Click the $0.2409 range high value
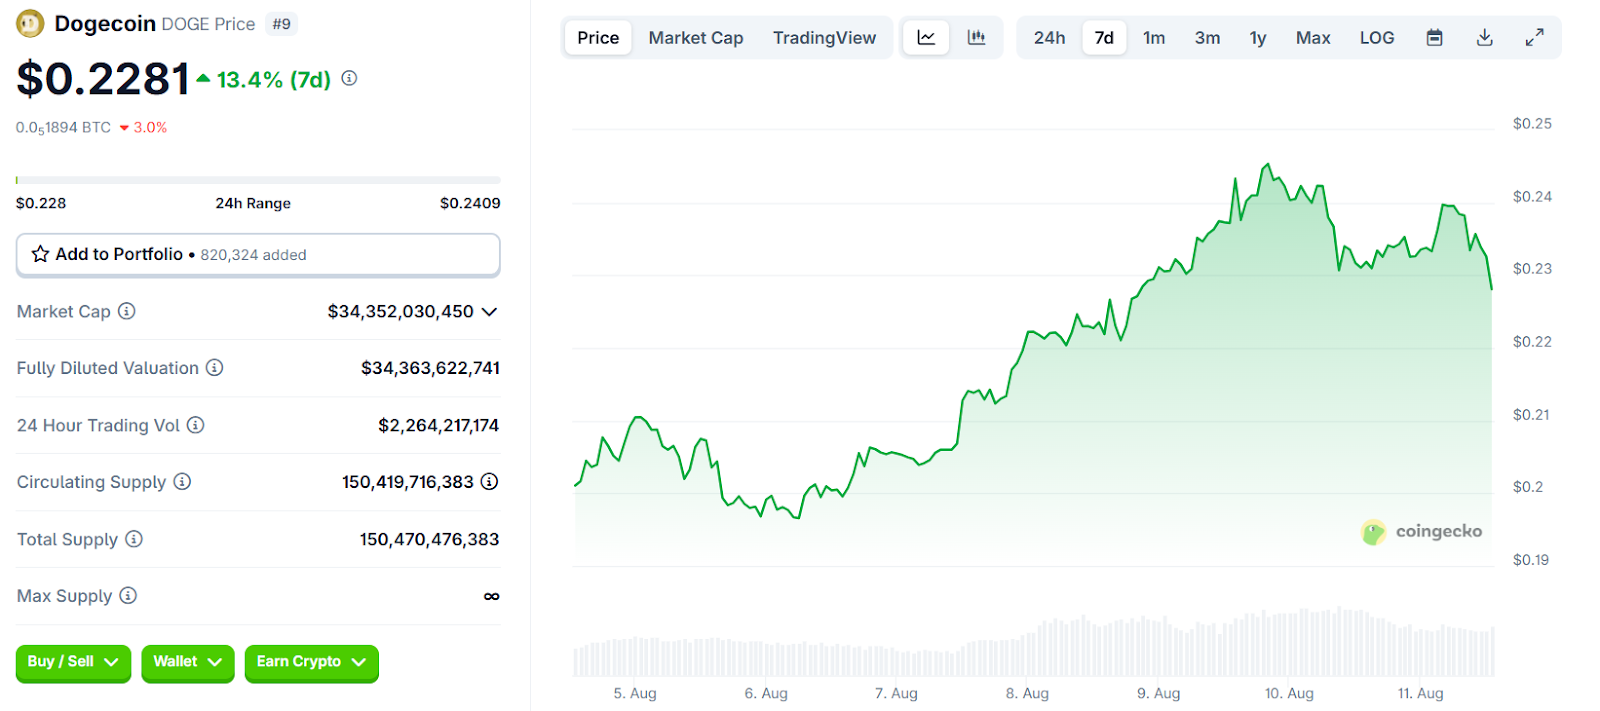 (470, 203)
